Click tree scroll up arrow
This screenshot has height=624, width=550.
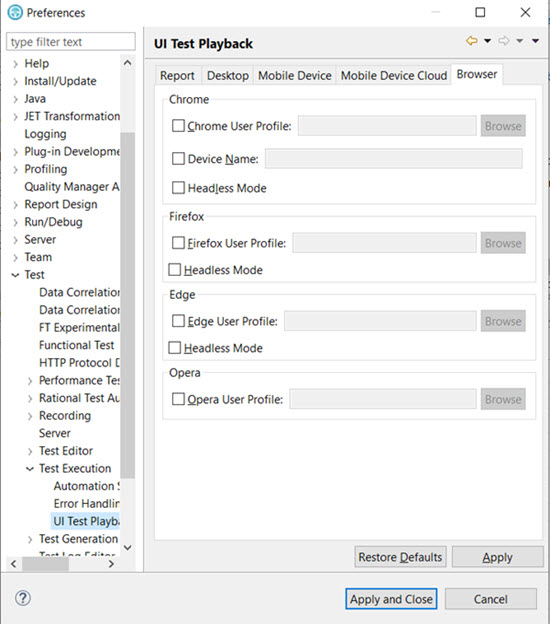point(127,63)
